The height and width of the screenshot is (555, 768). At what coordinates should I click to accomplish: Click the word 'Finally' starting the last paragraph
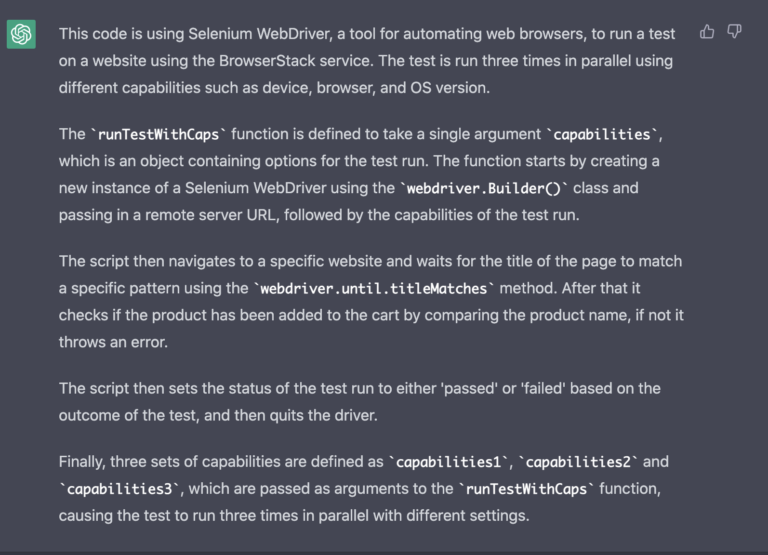[82, 462]
